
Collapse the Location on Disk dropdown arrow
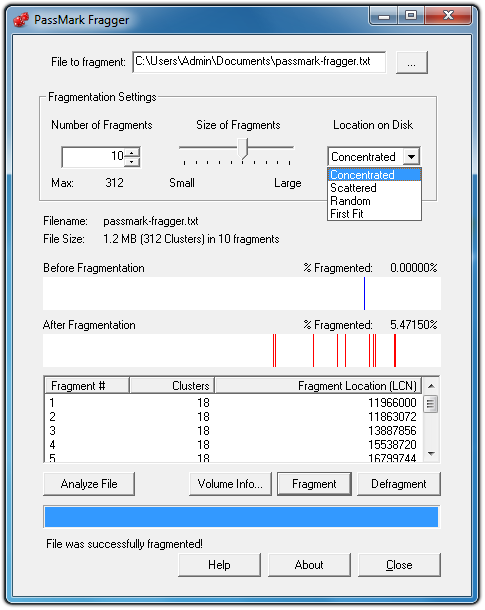click(x=412, y=157)
